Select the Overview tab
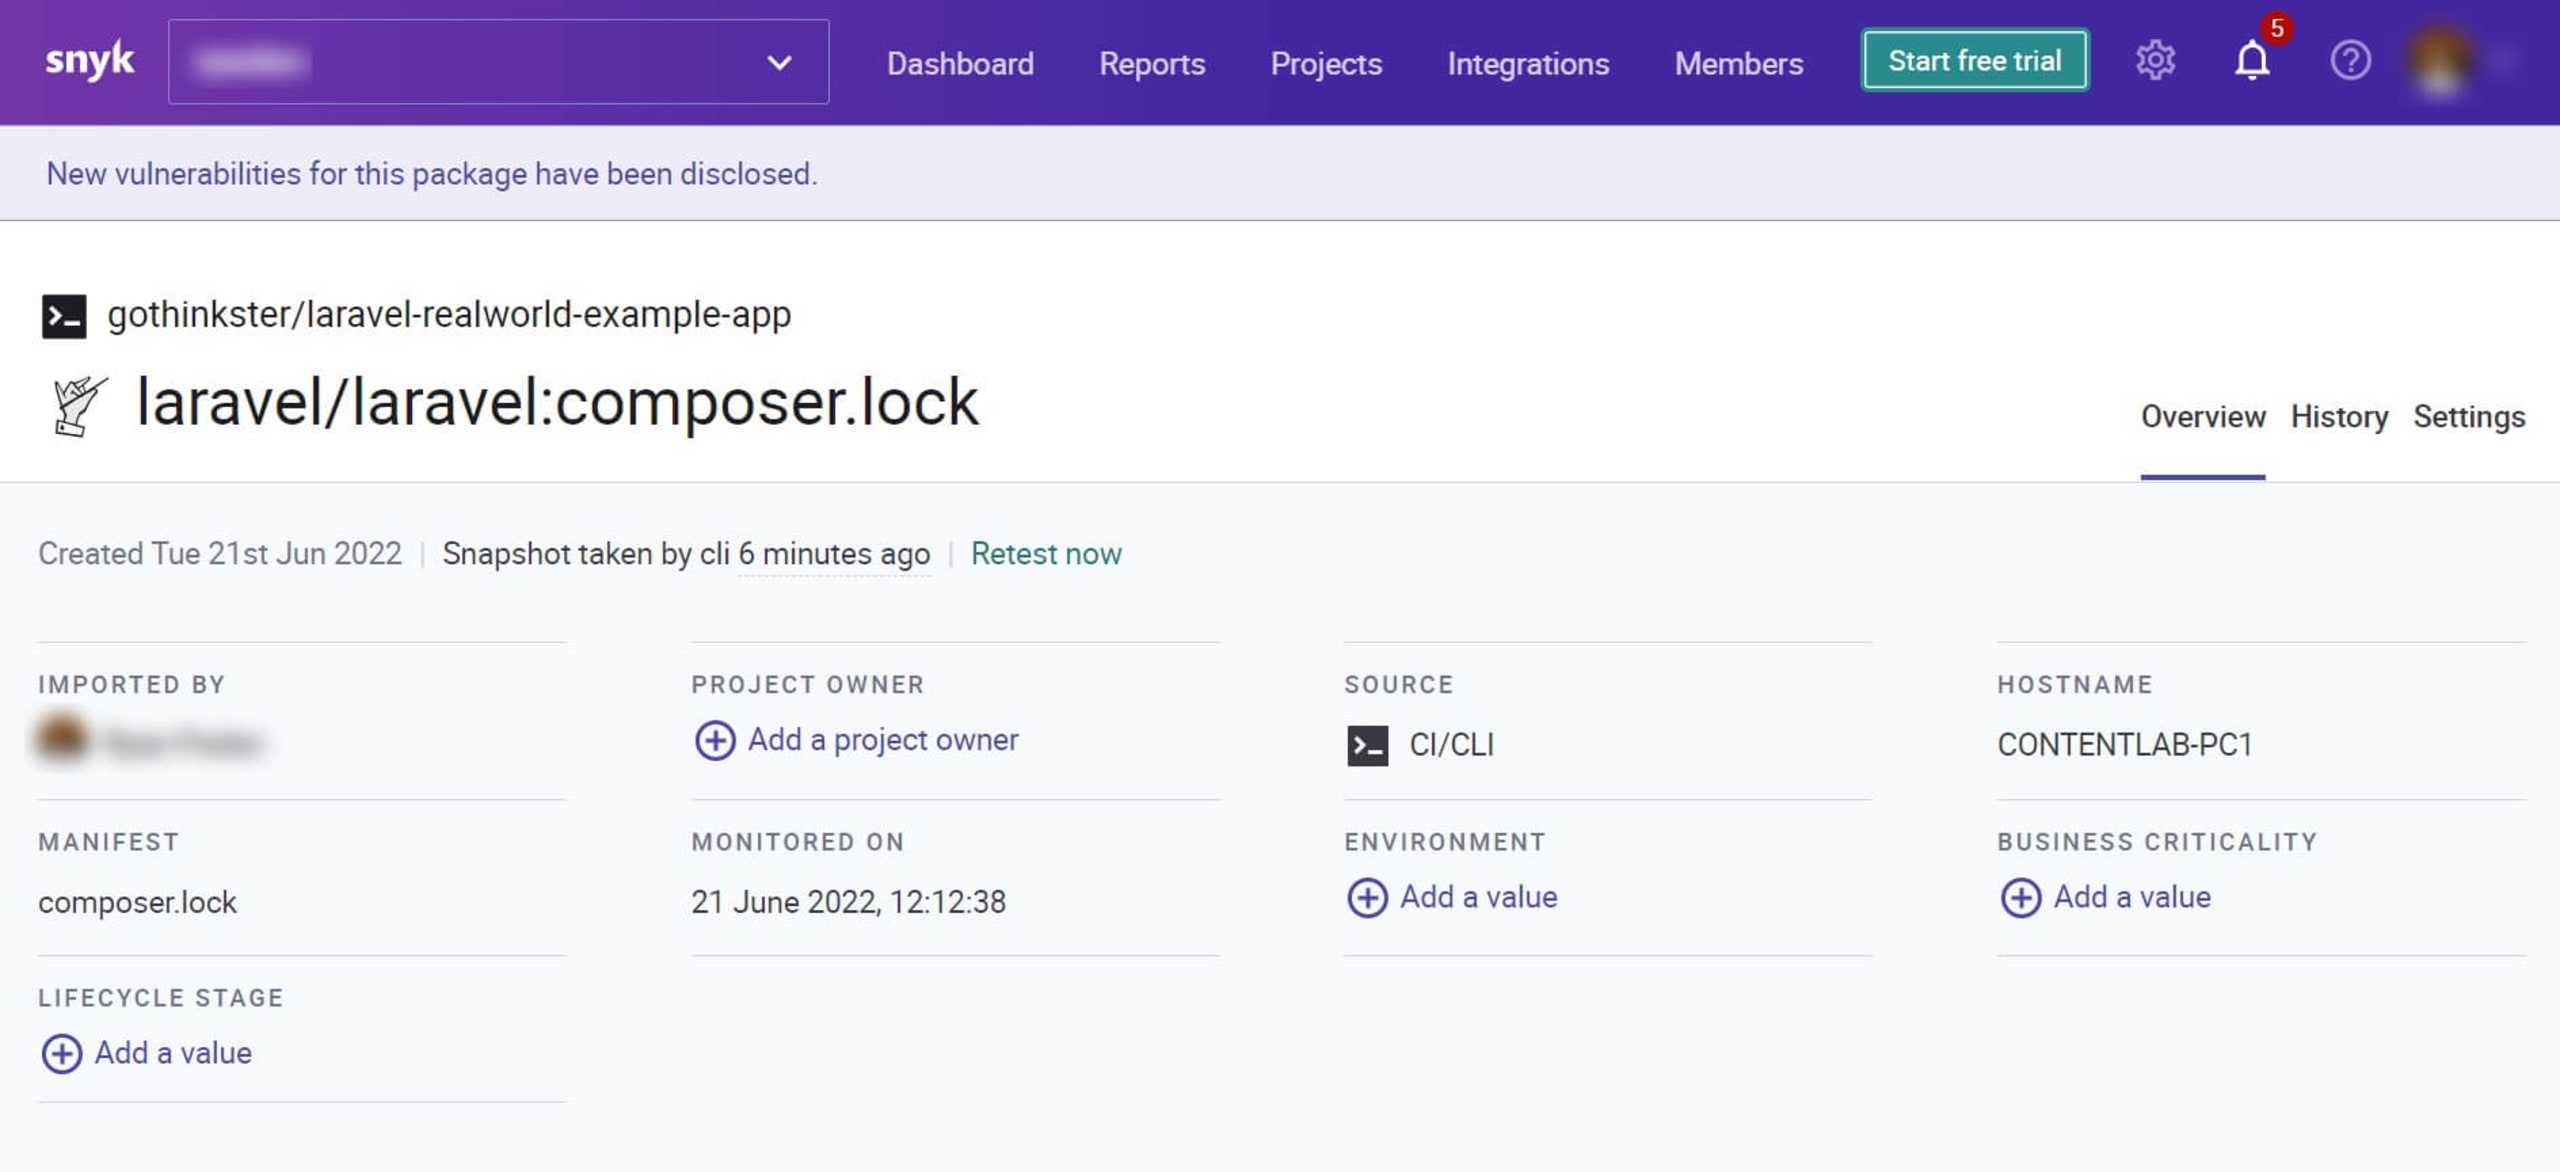Image resolution: width=2560 pixels, height=1172 pixels. (2202, 417)
